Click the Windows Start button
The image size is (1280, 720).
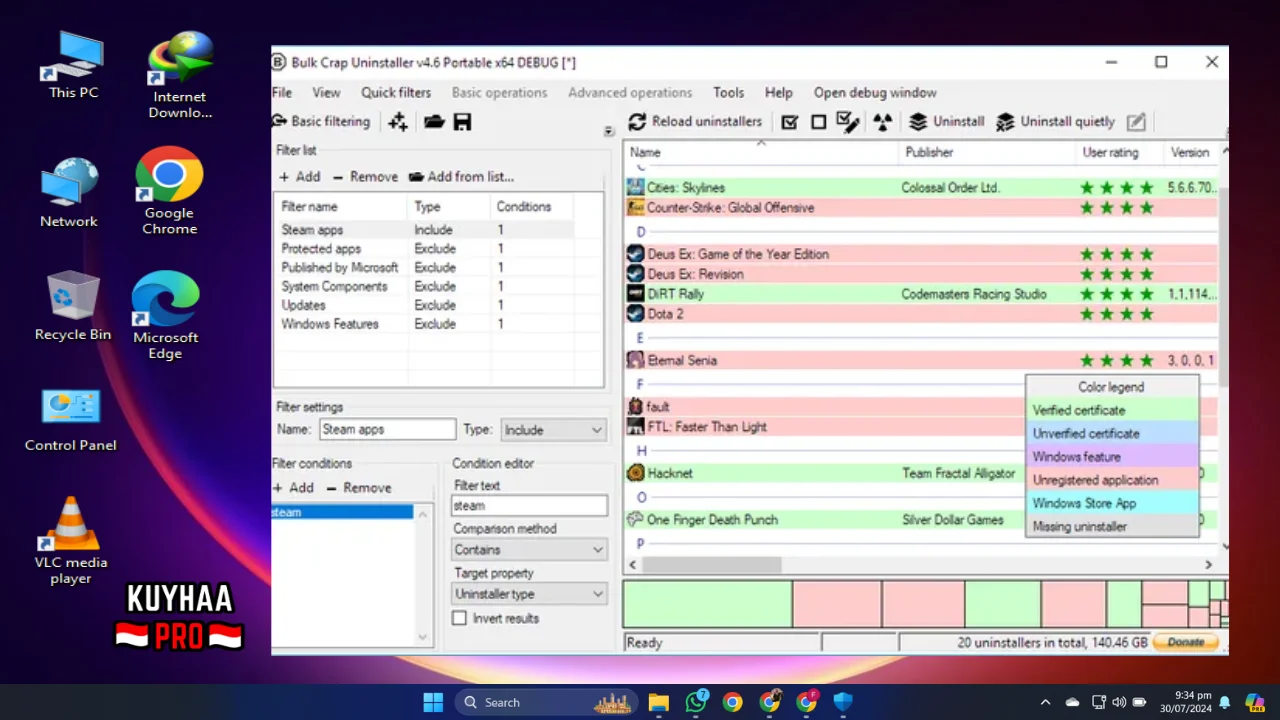(x=433, y=702)
